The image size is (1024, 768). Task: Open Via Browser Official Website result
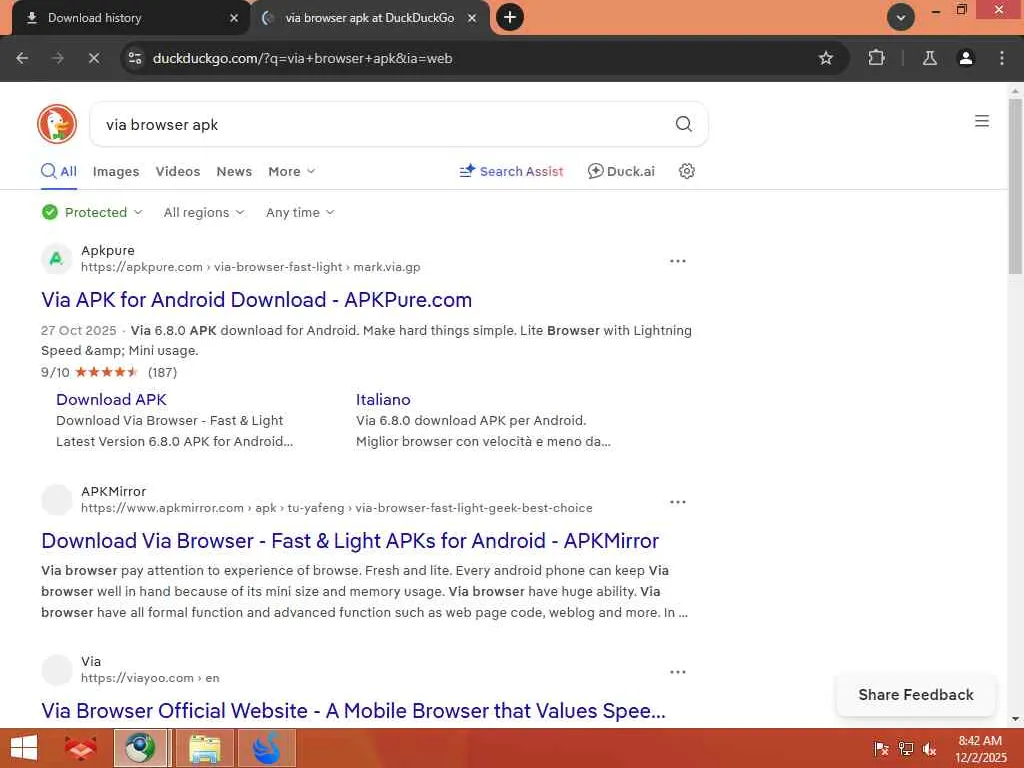tap(353, 711)
